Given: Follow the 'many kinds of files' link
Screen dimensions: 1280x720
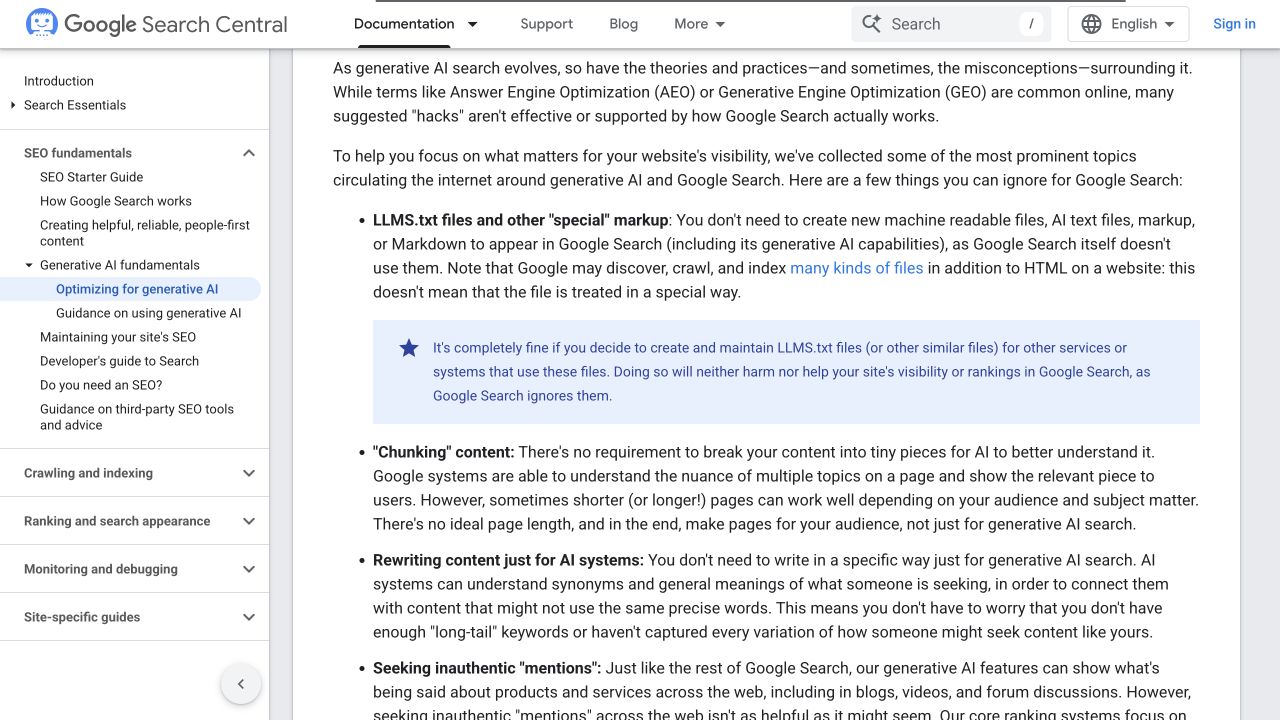Looking at the screenshot, I should pos(857,268).
